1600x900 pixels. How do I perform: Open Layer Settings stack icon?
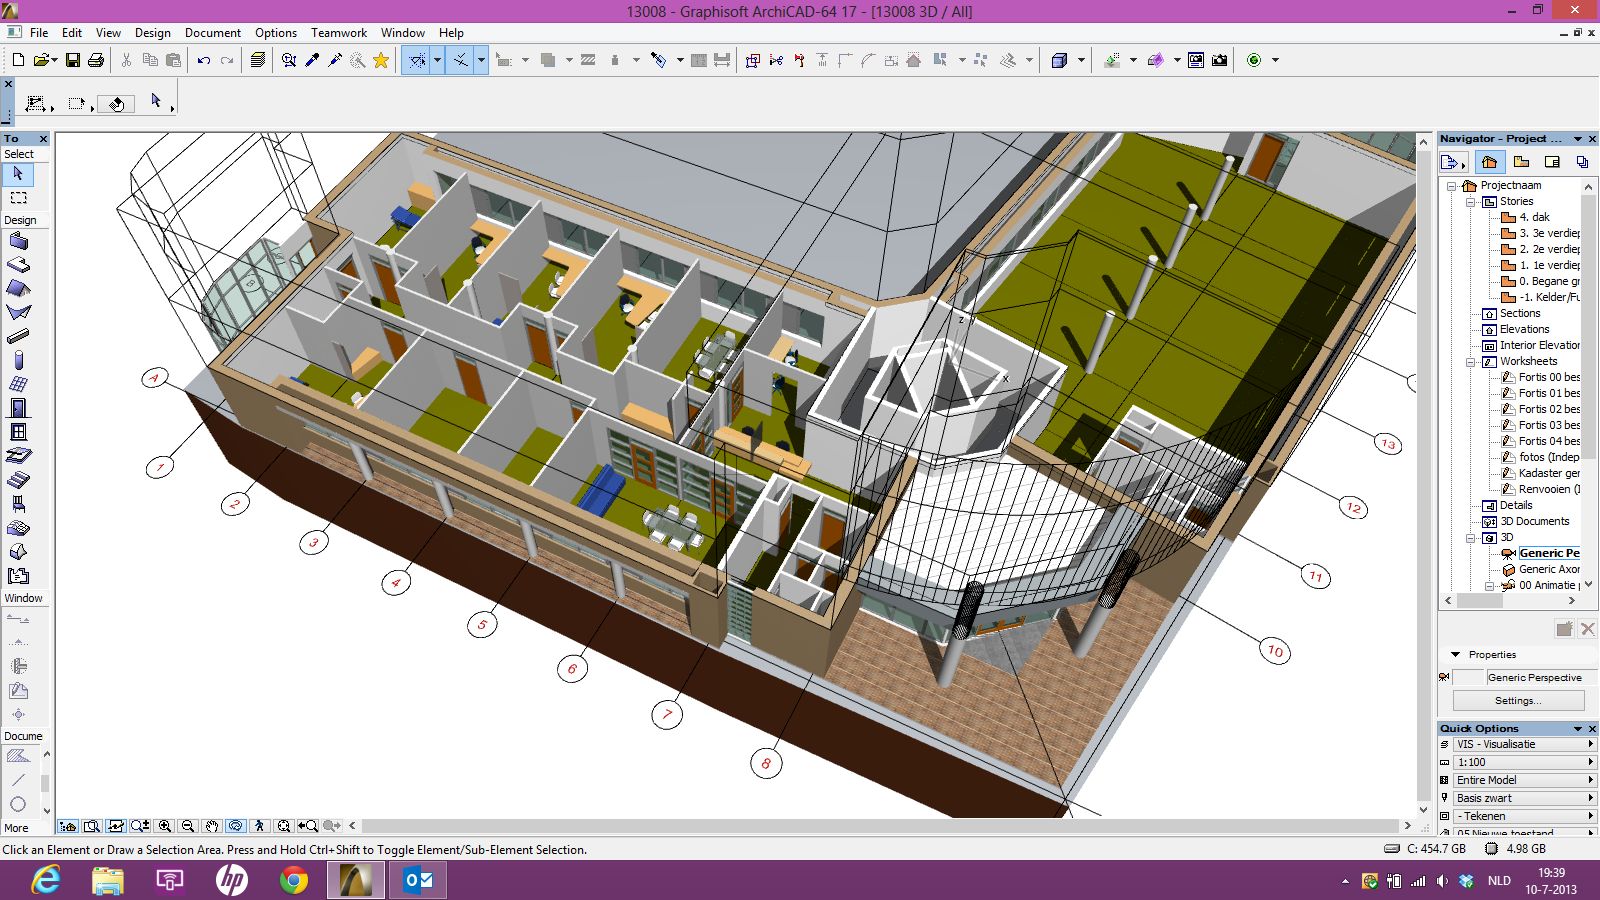click(257, 60)
